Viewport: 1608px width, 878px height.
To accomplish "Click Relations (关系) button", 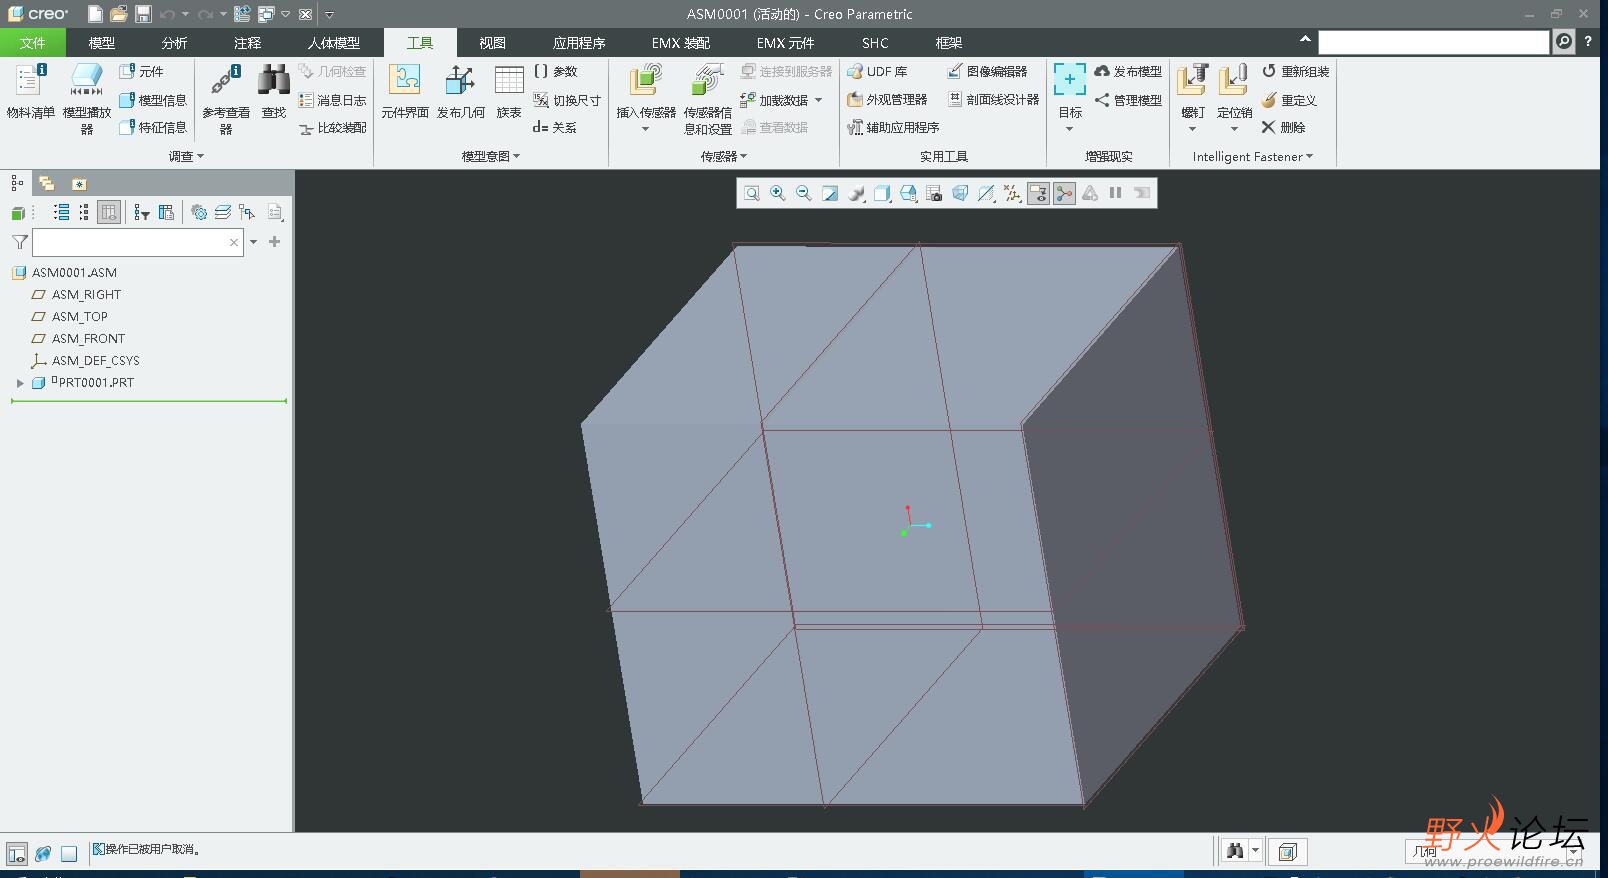I will (x=555, y=127).
